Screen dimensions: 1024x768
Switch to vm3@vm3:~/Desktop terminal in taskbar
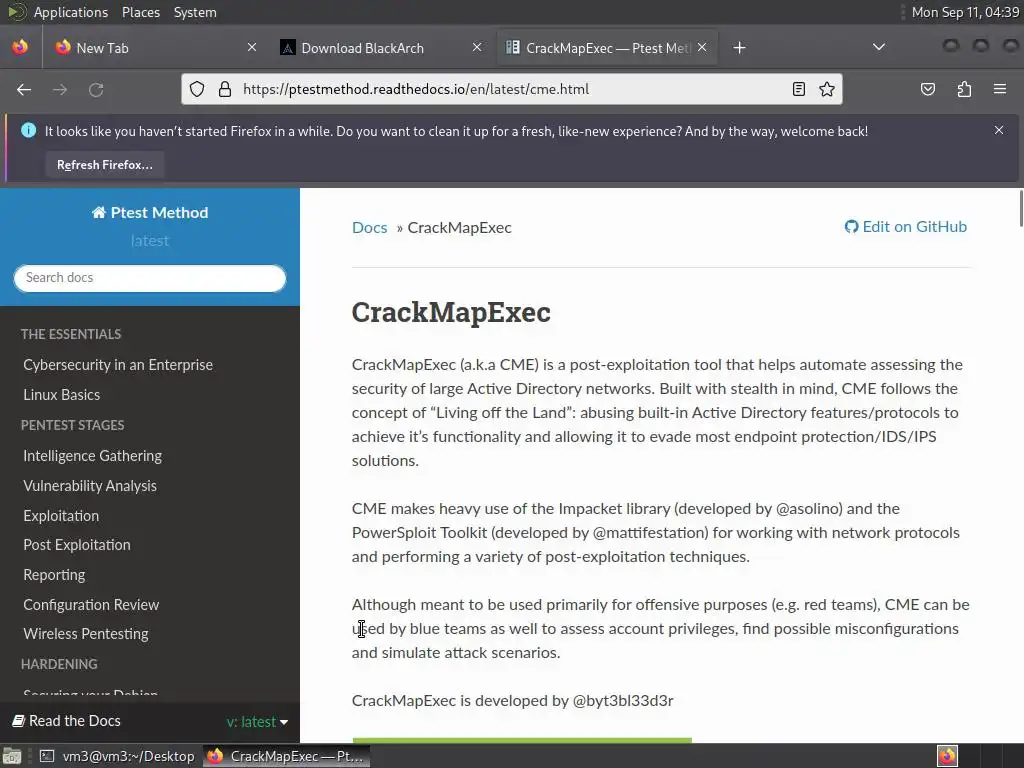click(x=118, y=756)
